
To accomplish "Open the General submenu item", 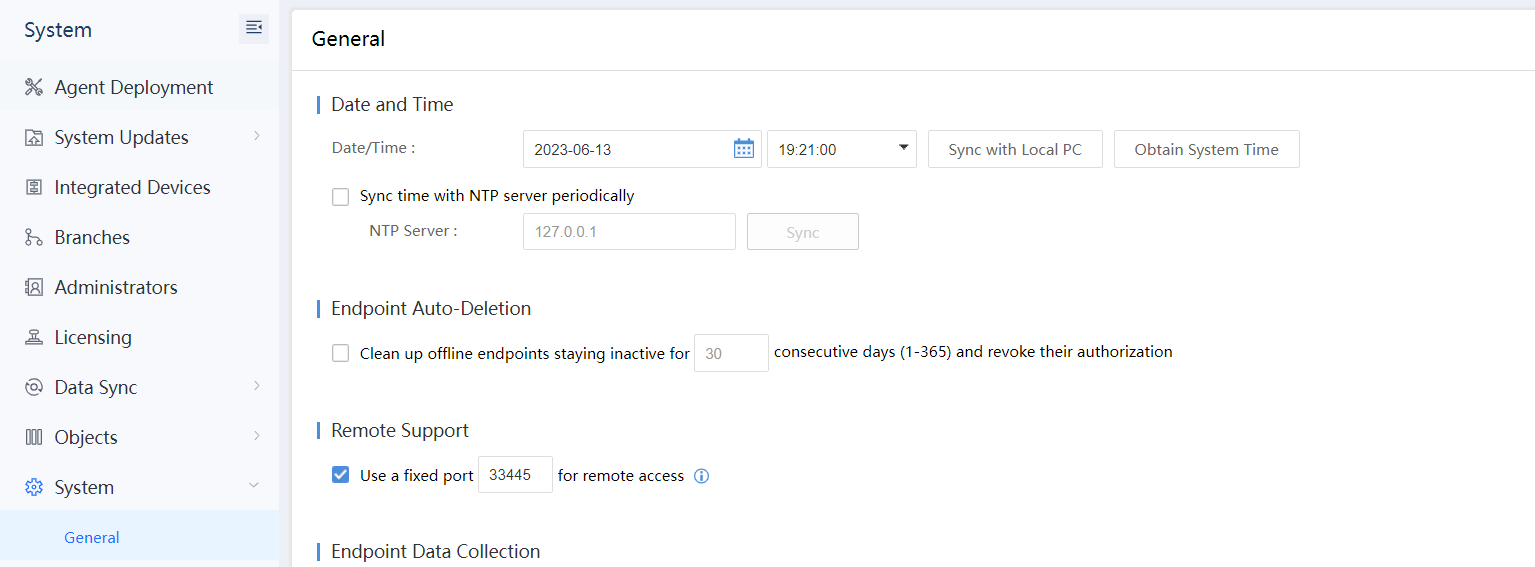I will point(92,538).
